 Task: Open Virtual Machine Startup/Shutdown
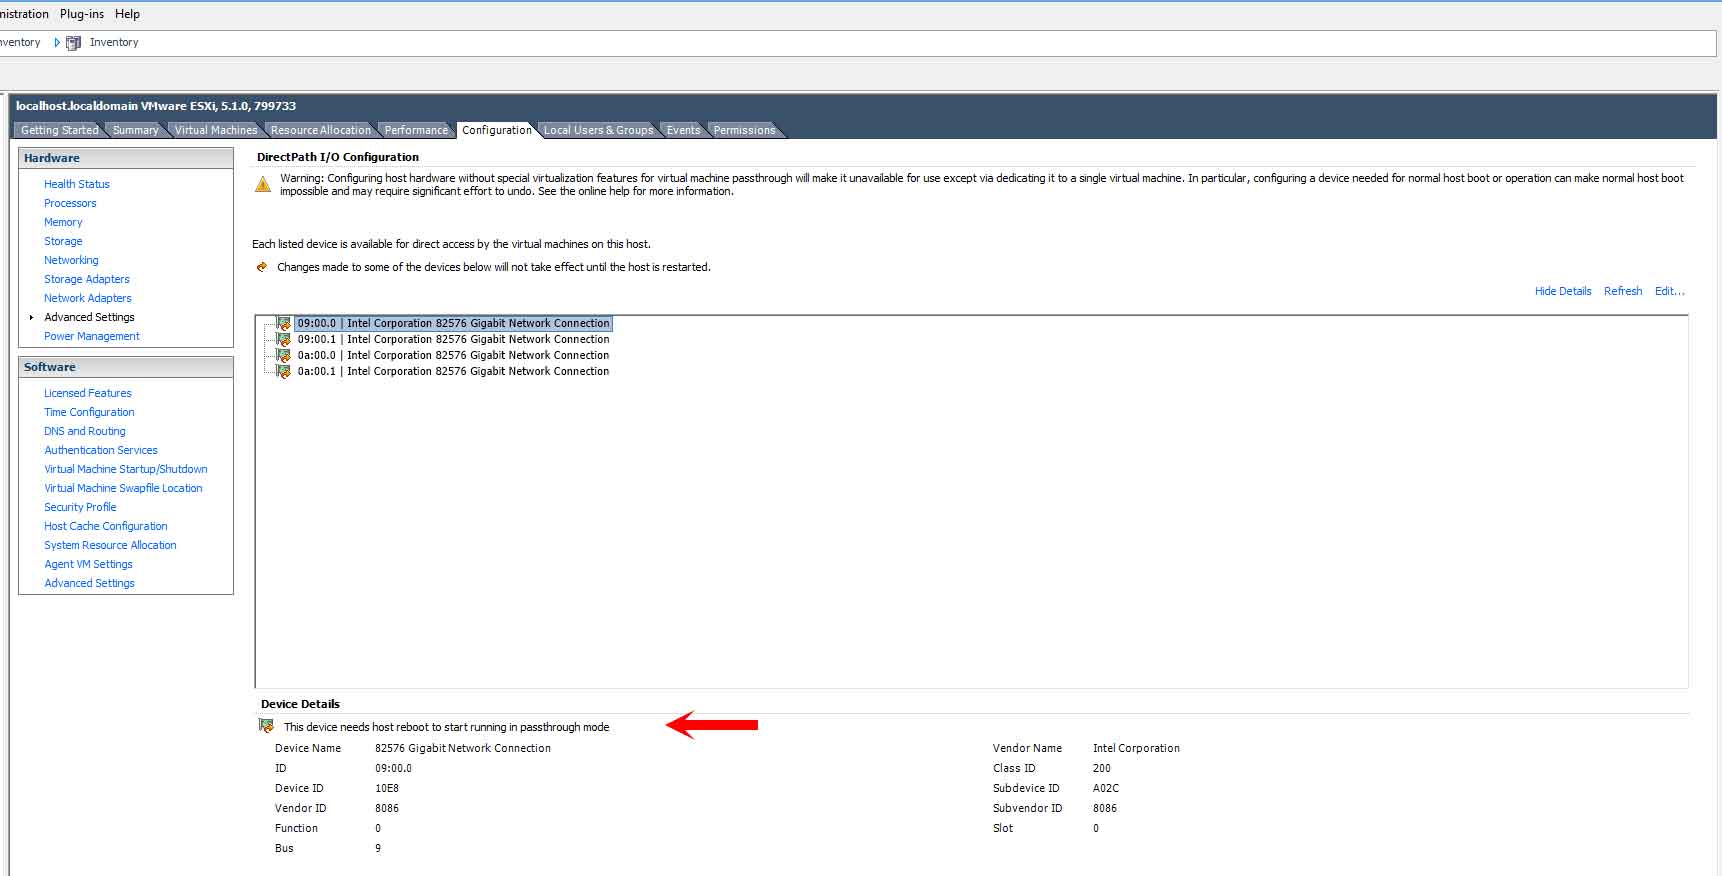click(x=126, y=469)
